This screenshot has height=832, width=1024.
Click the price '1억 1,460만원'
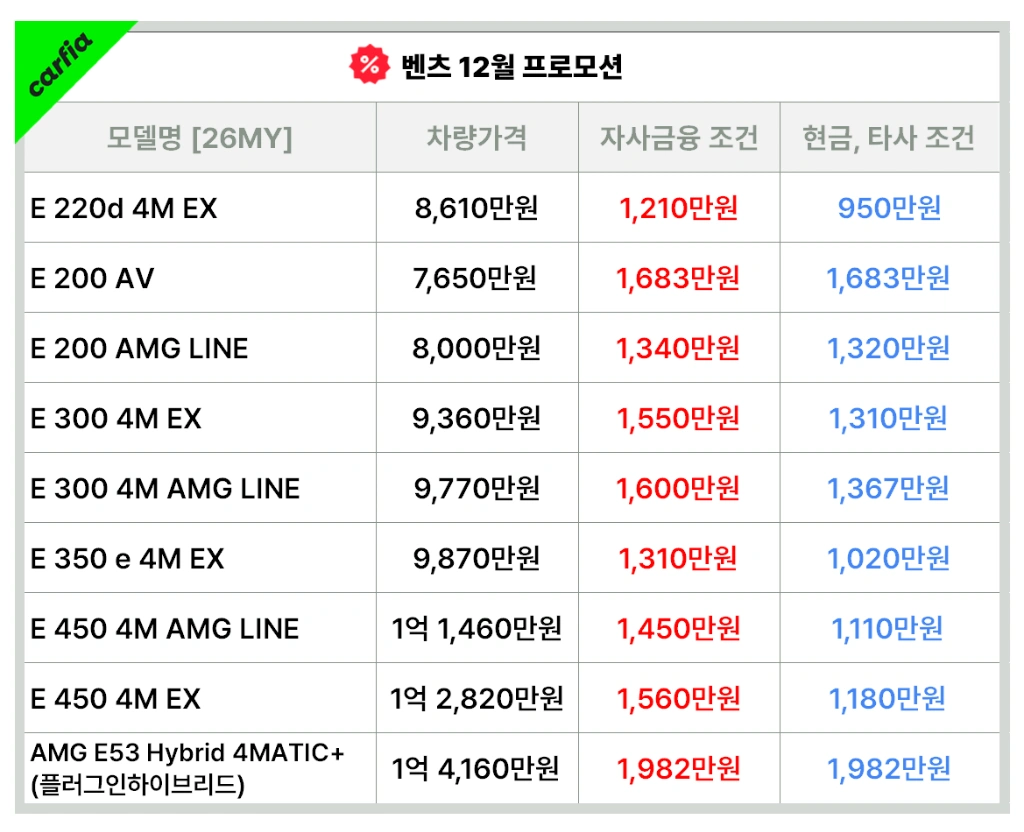[x=477, y=628]
